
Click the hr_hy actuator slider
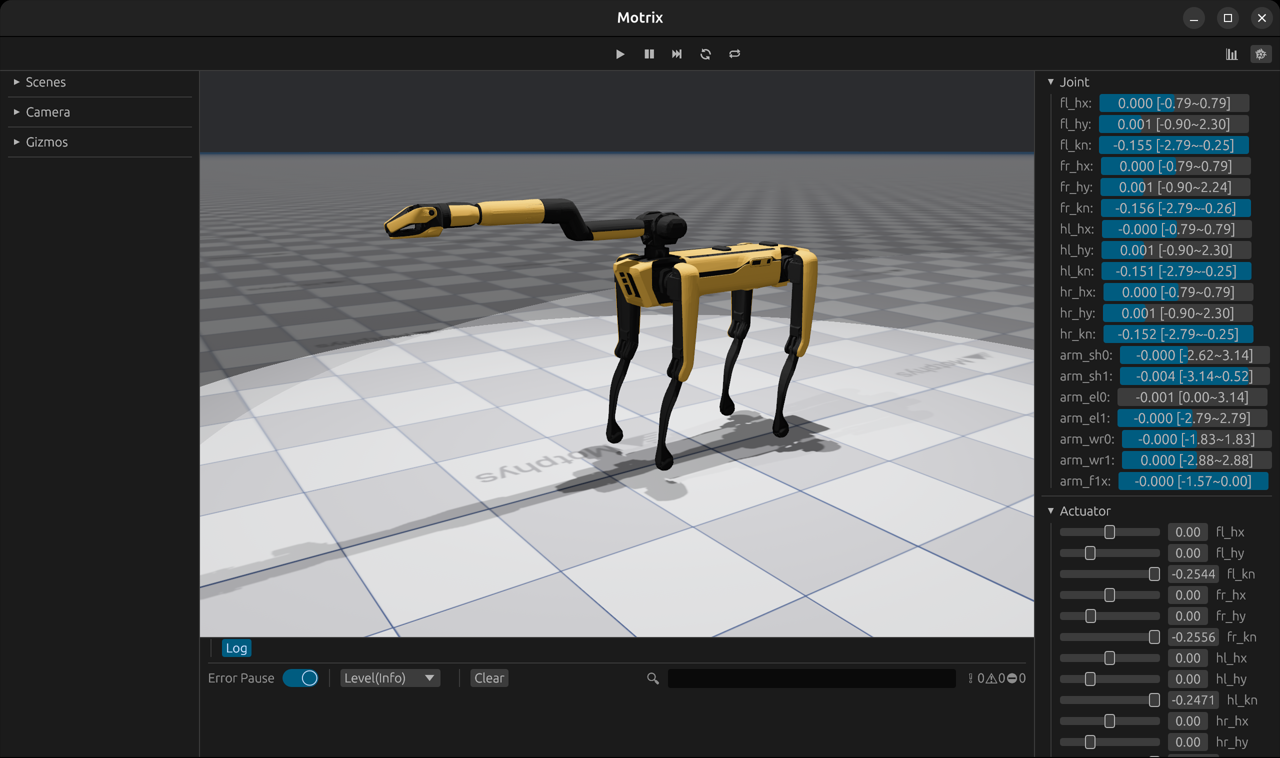pyautogui.click(x=1110, y=742)
